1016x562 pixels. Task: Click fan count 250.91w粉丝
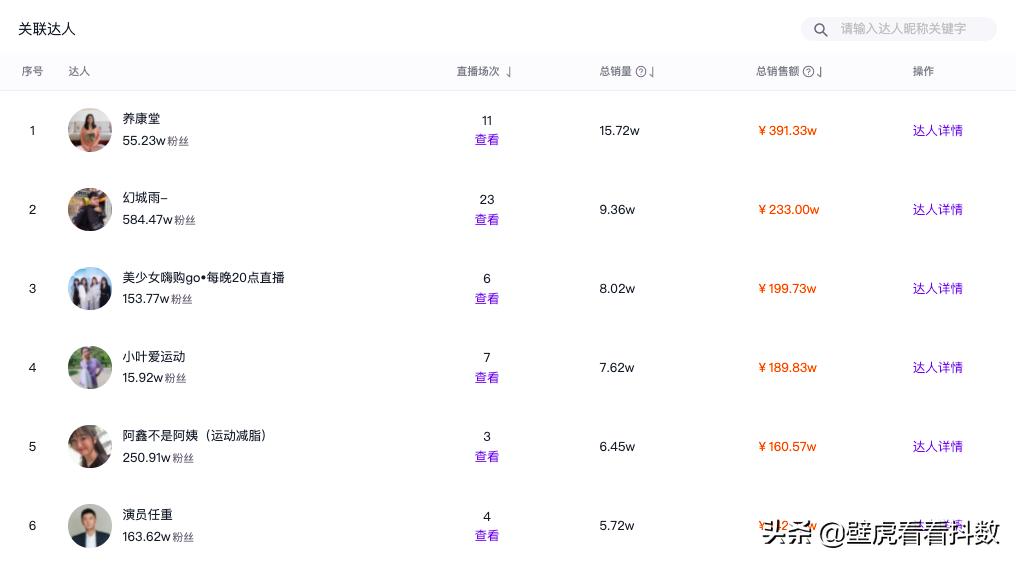pyautogui.click(x=158, y=458)
